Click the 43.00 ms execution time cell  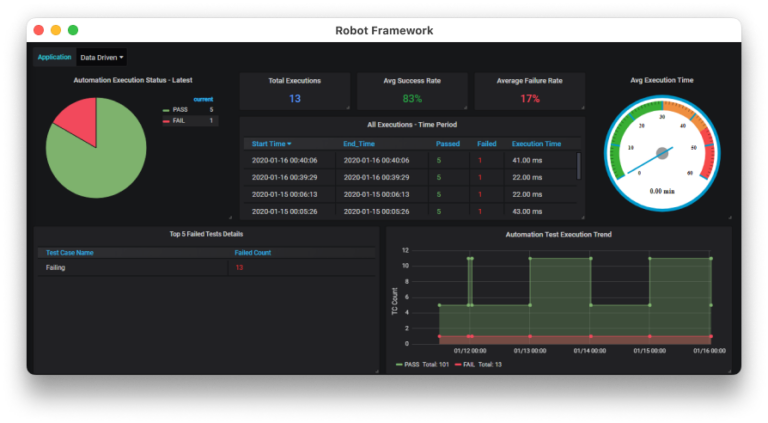[527, 212]
